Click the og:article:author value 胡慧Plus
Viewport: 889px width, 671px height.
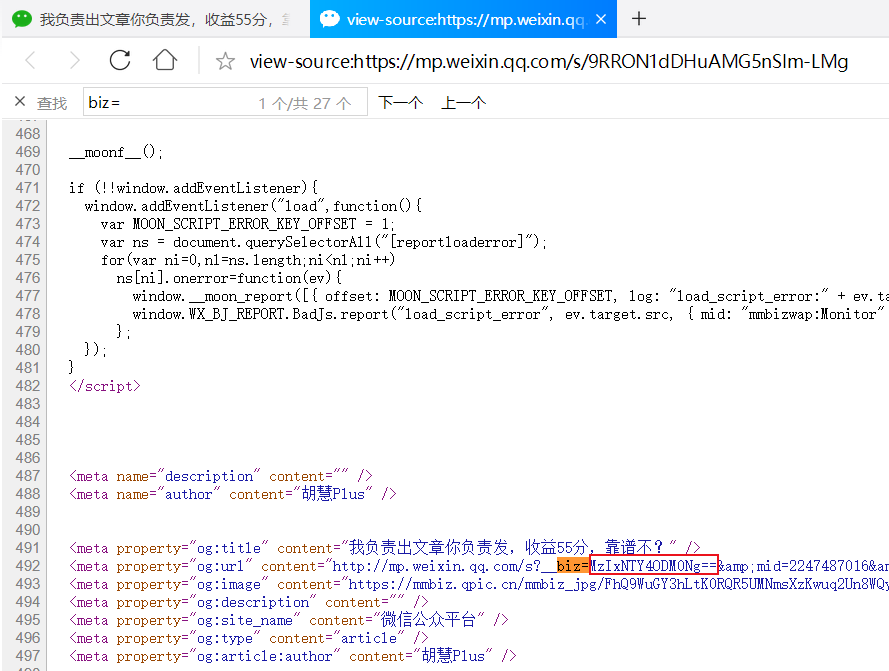coord(453,656)
